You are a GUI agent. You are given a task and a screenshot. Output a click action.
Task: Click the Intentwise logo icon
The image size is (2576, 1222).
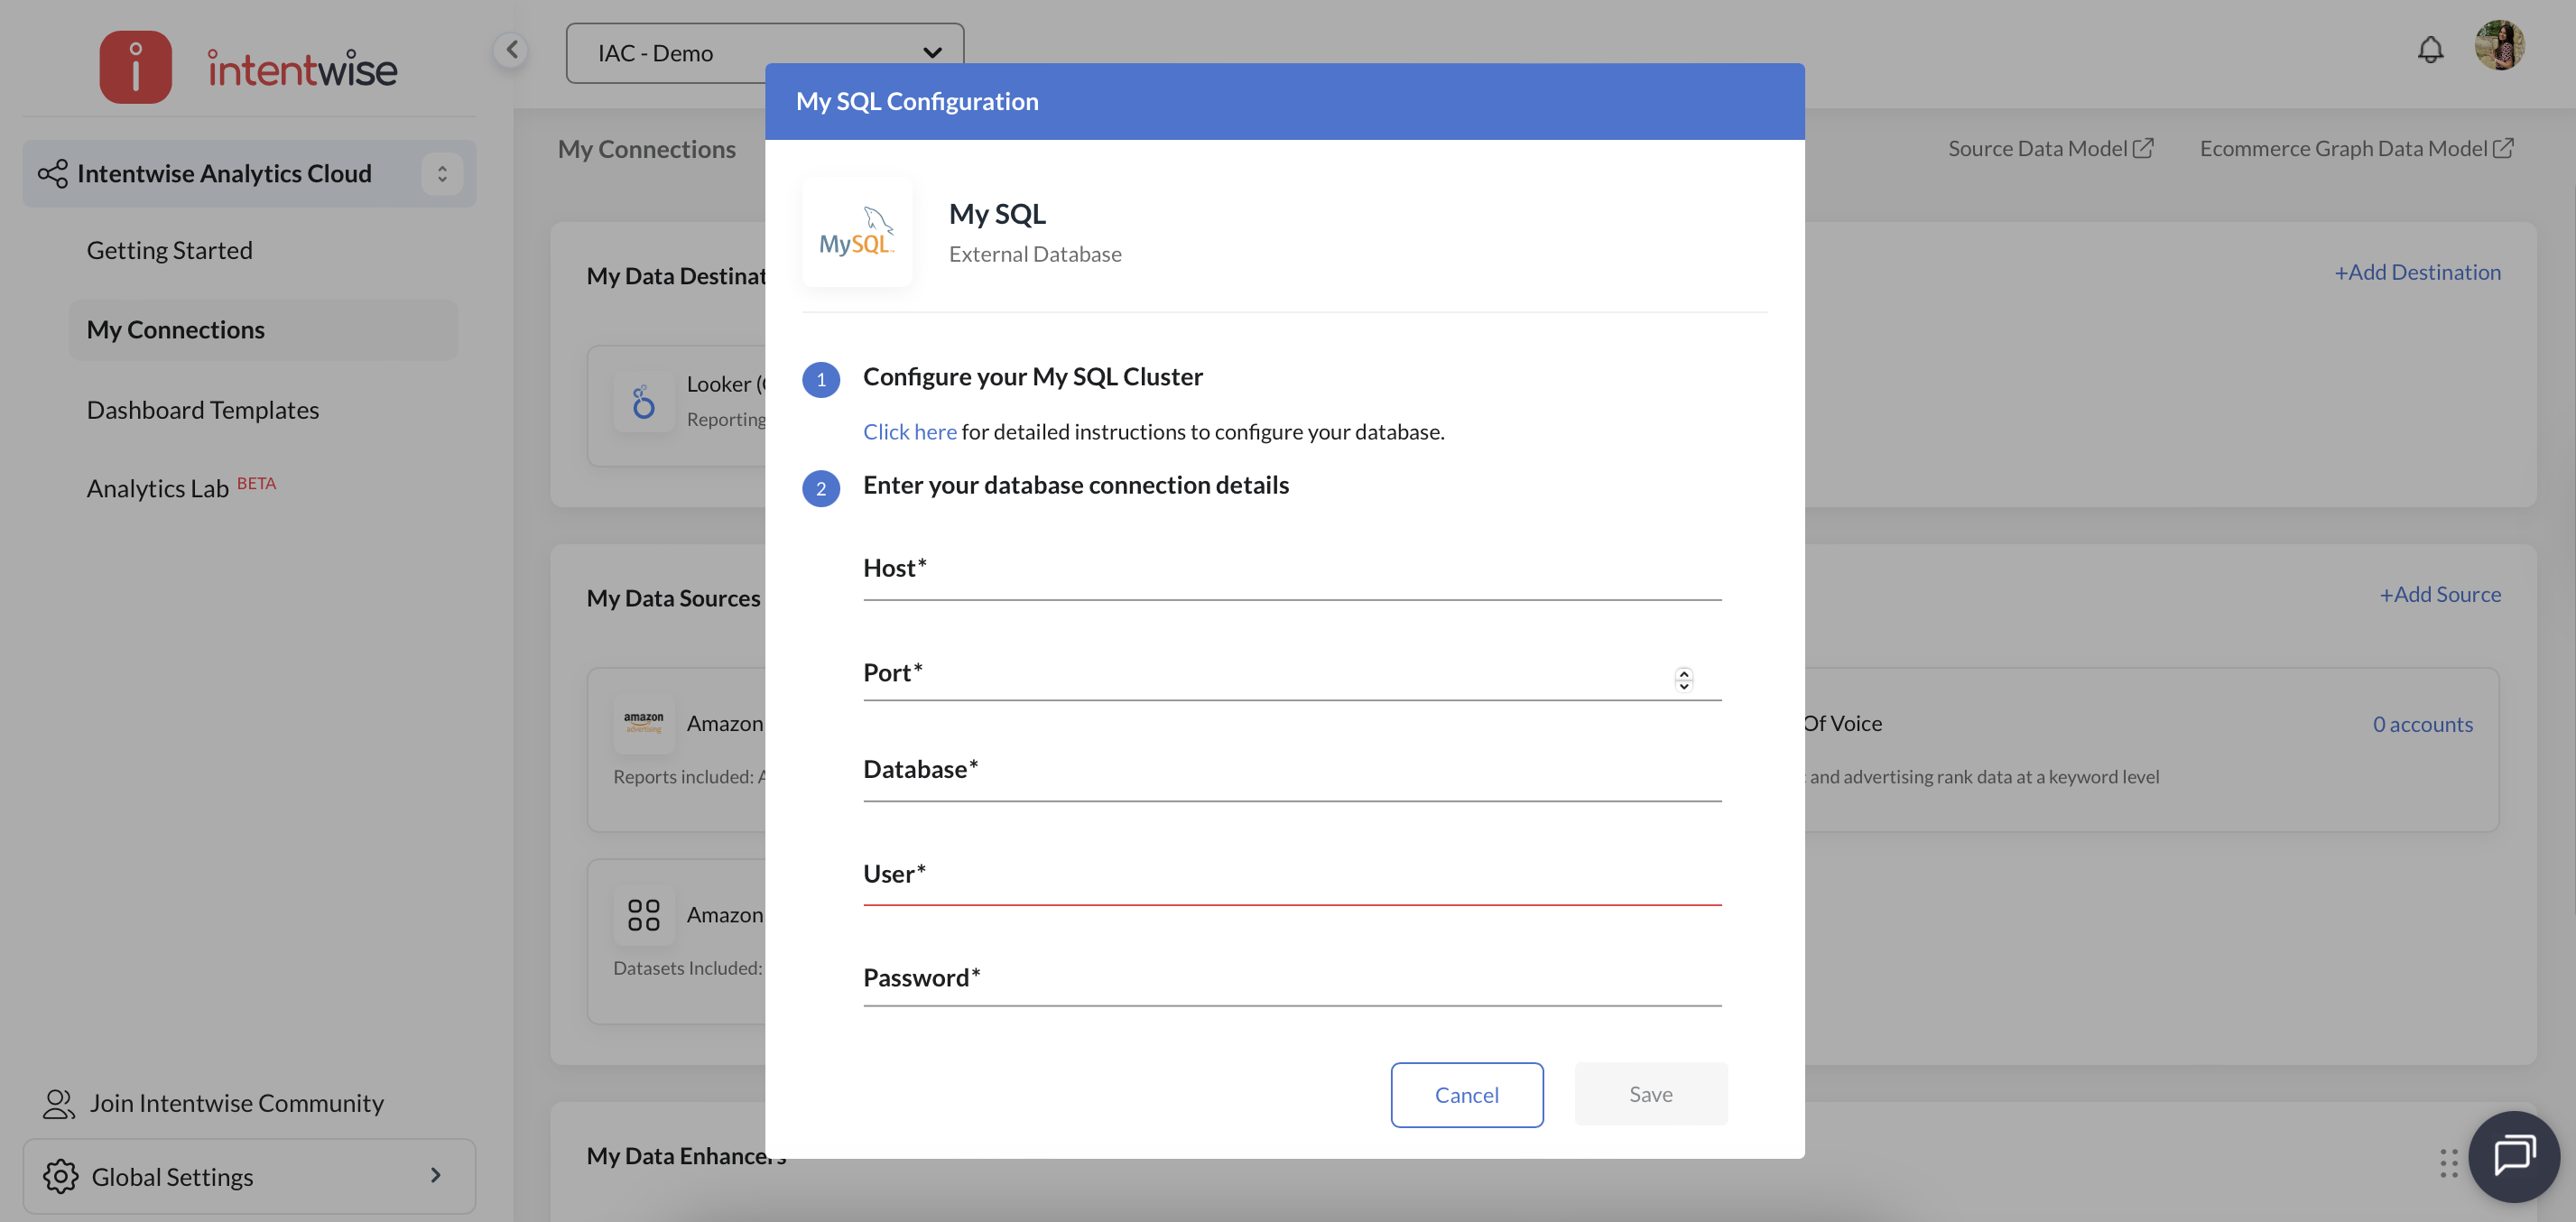136,67
